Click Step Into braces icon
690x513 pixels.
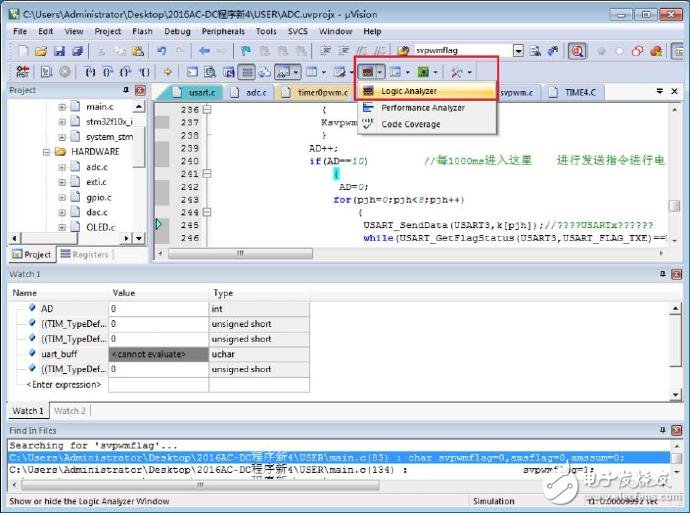[90, 71]
